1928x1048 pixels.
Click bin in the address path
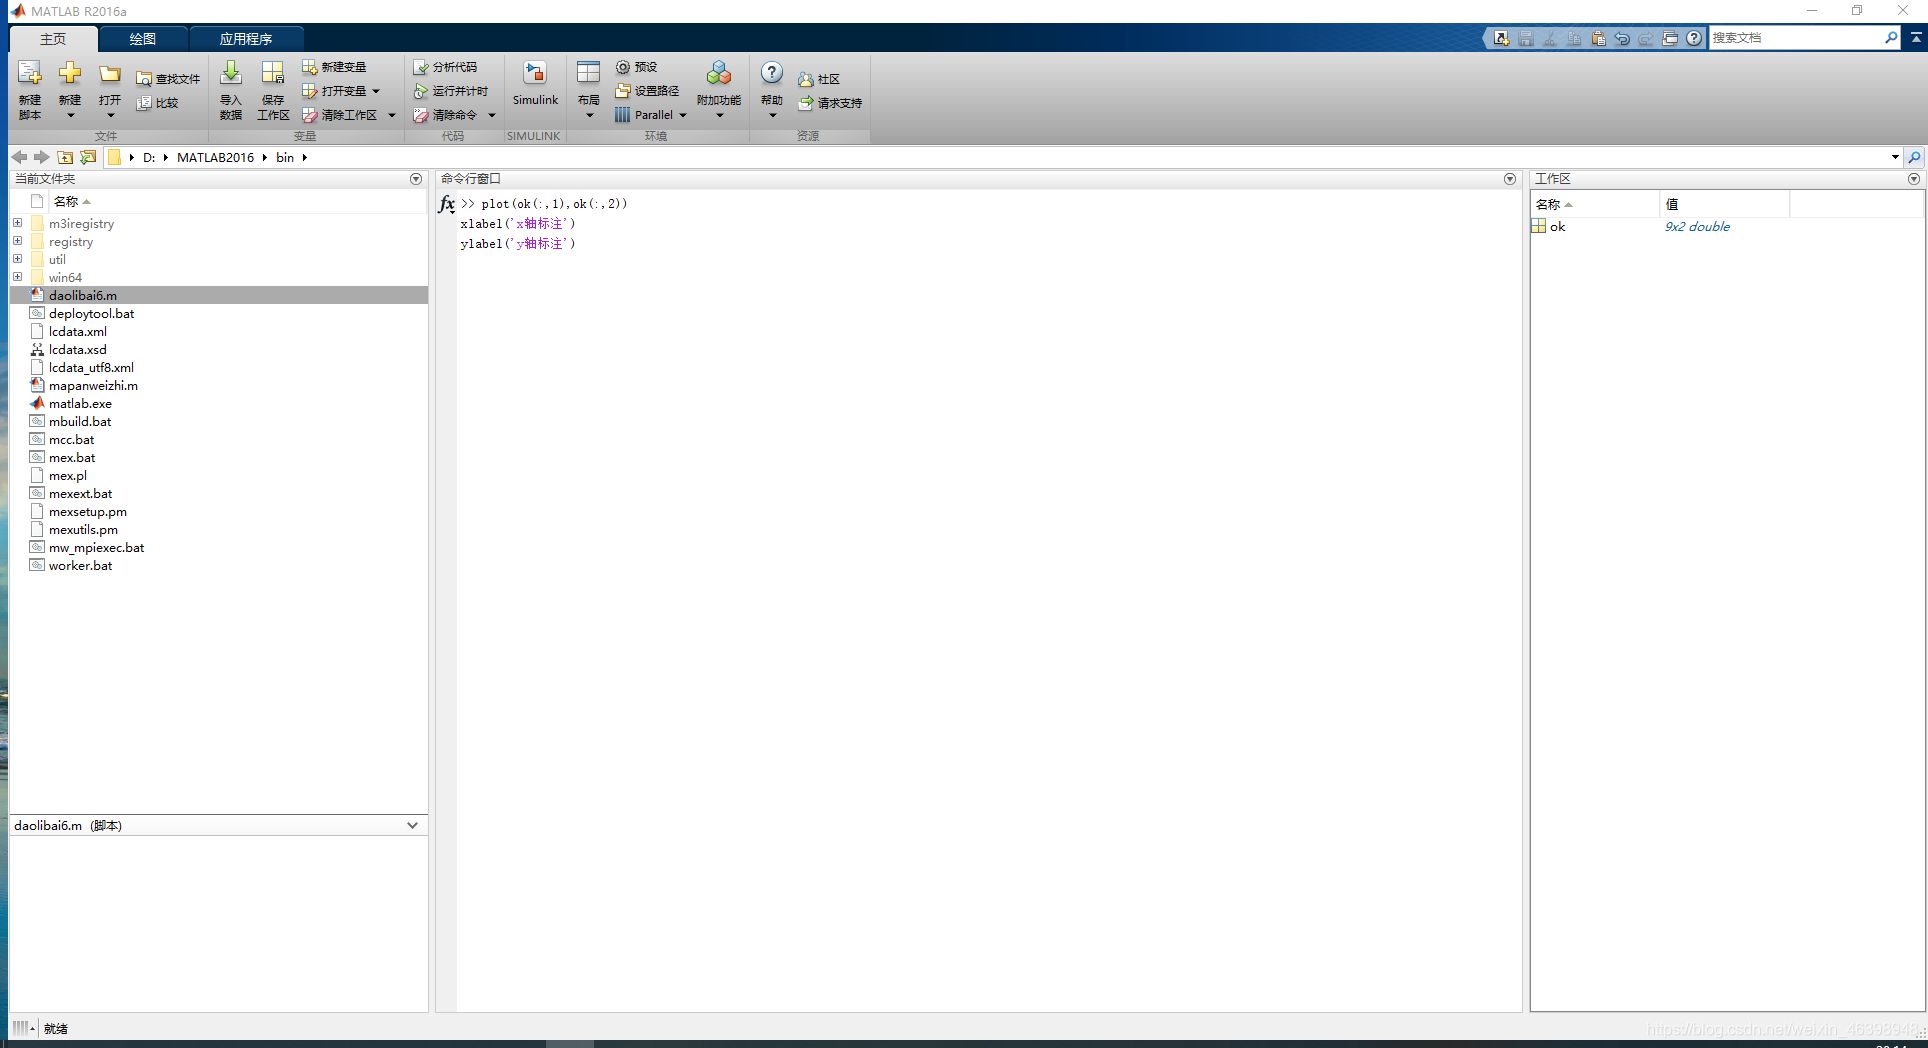[x=285, y=157]
